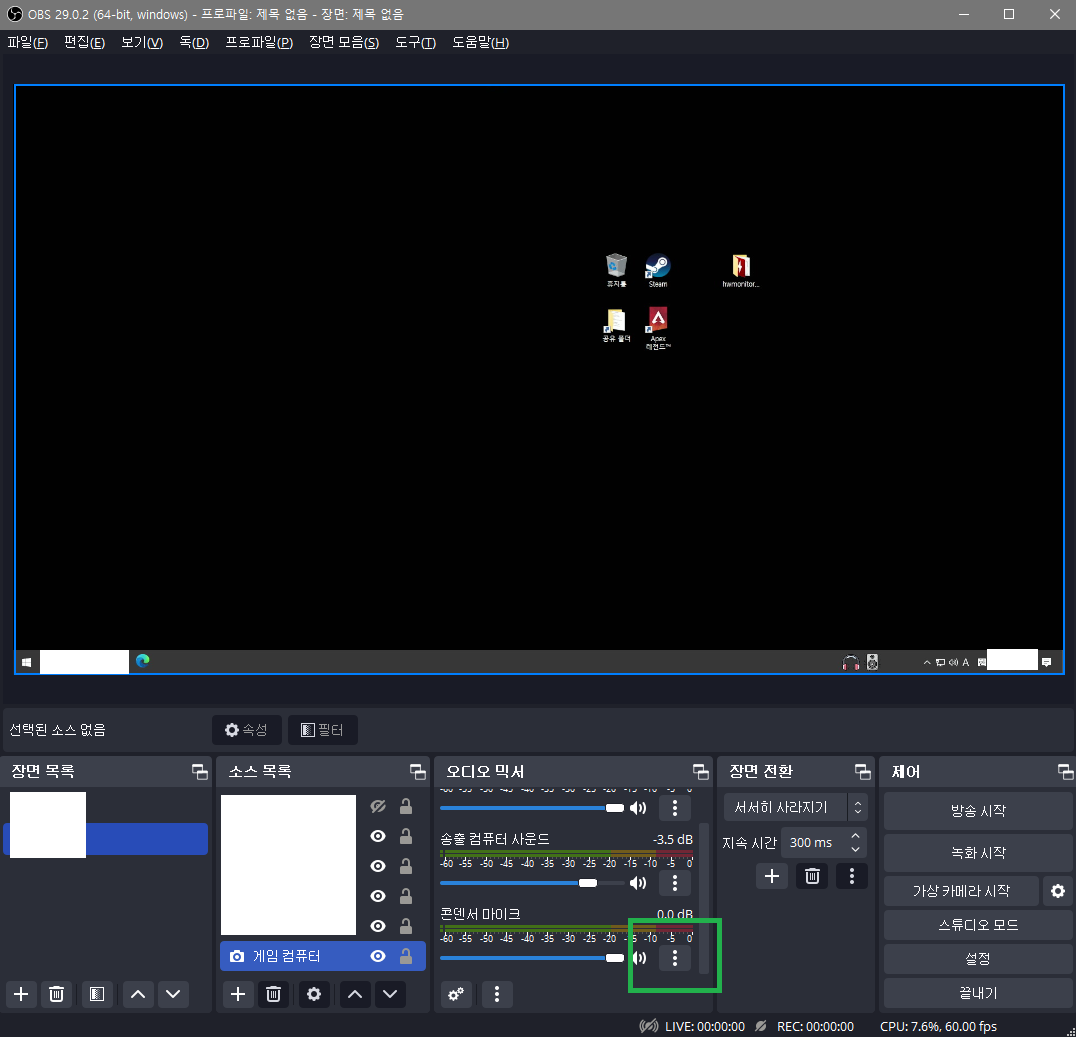Open the 서서히 사라지기 transition dropdown
The image size is (1076, 1037).
point(795,807)
